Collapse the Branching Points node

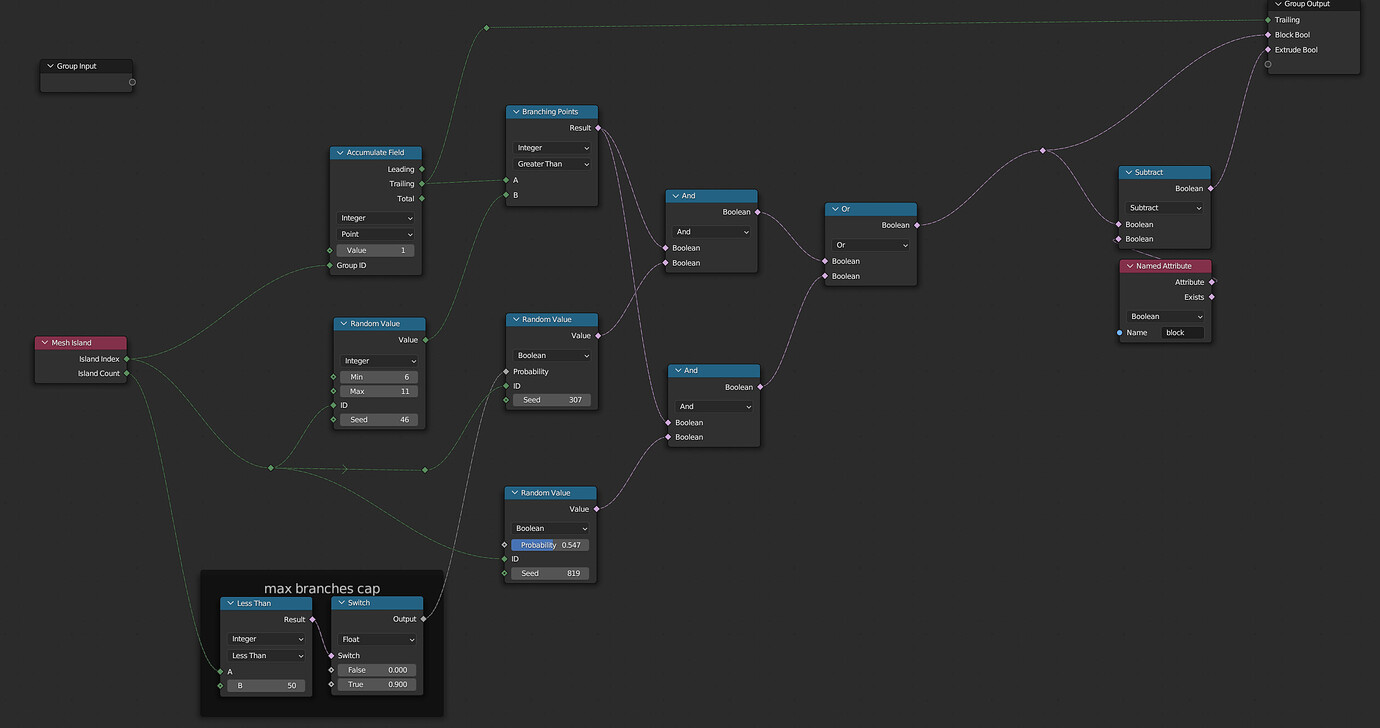click(516, 112)
